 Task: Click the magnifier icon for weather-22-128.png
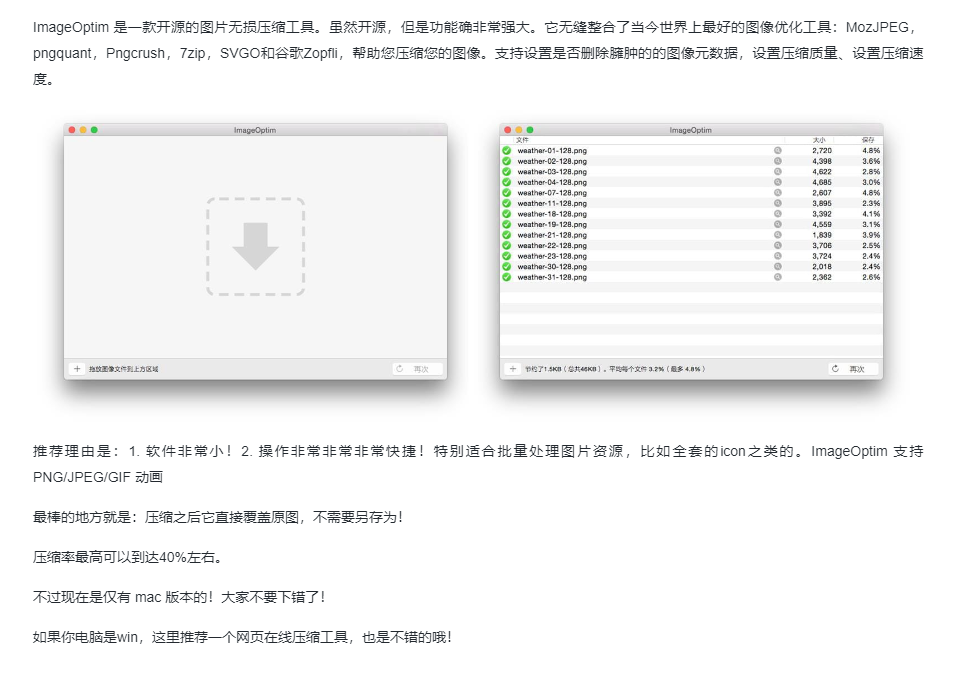pyautogui.click(x=777, y=245)
